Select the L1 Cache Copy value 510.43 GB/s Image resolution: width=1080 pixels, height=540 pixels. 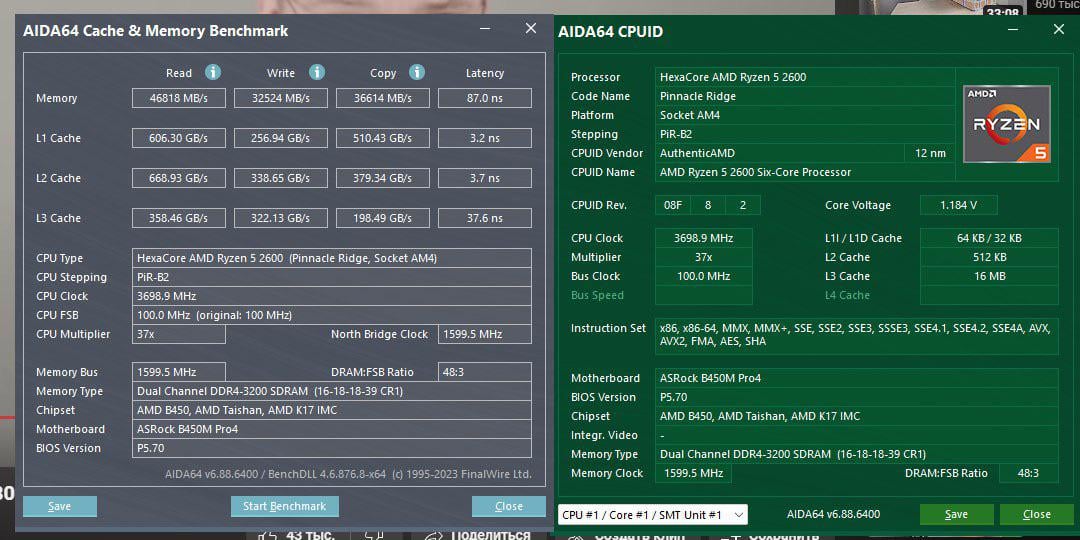coord(382,138)
